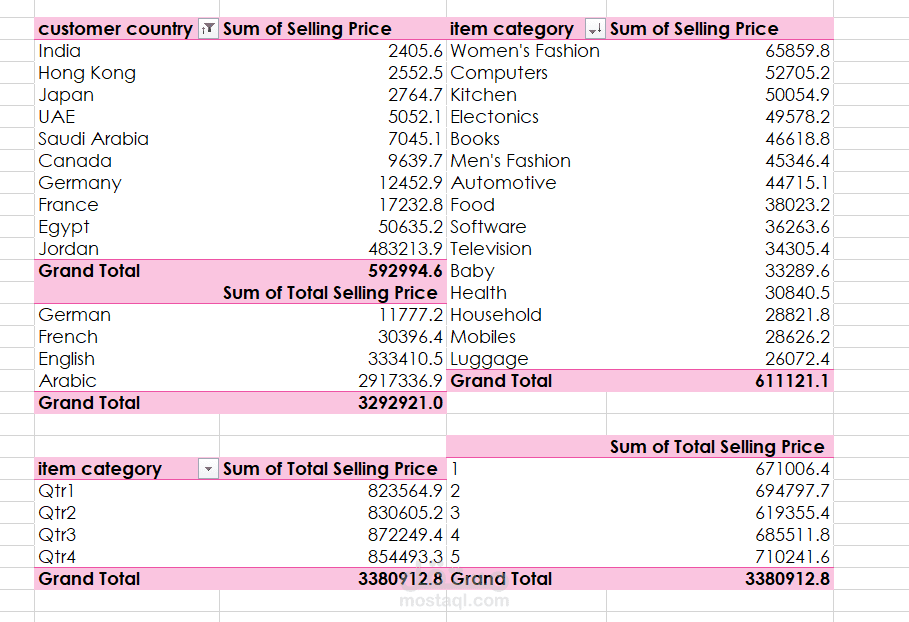Select the Qtr3 value 872249.4

[404, 535]
